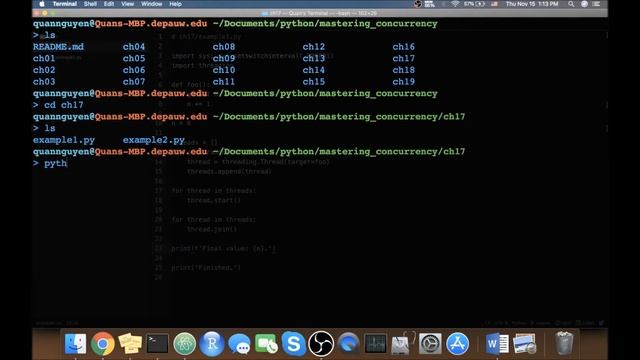
Task: Click the battery status indicator
Action: pyautogui.click(x=474, y=4)
